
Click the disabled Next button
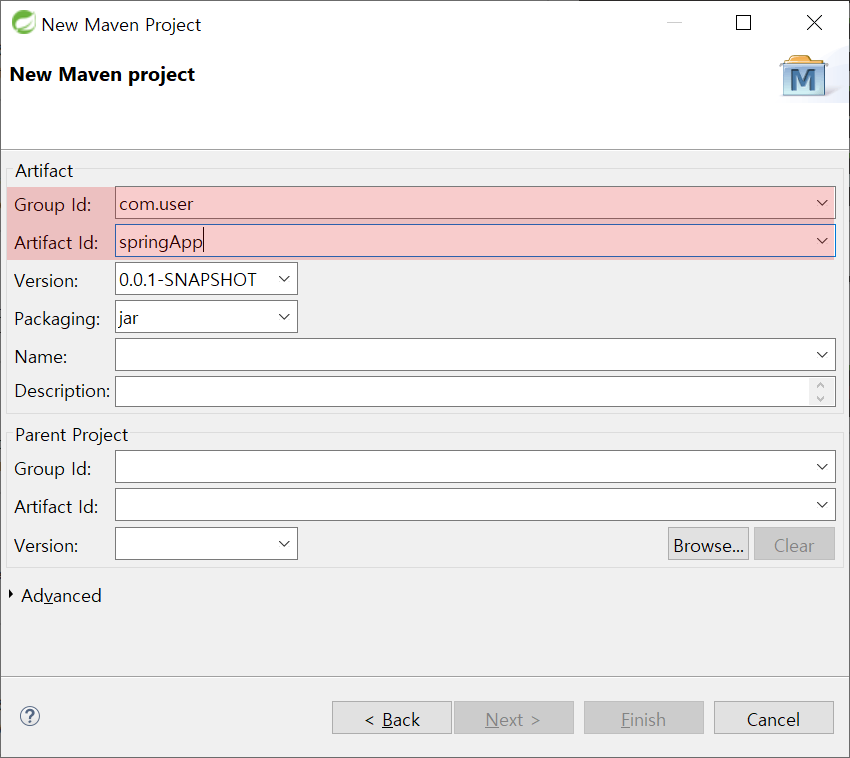[x=514, y=718]
